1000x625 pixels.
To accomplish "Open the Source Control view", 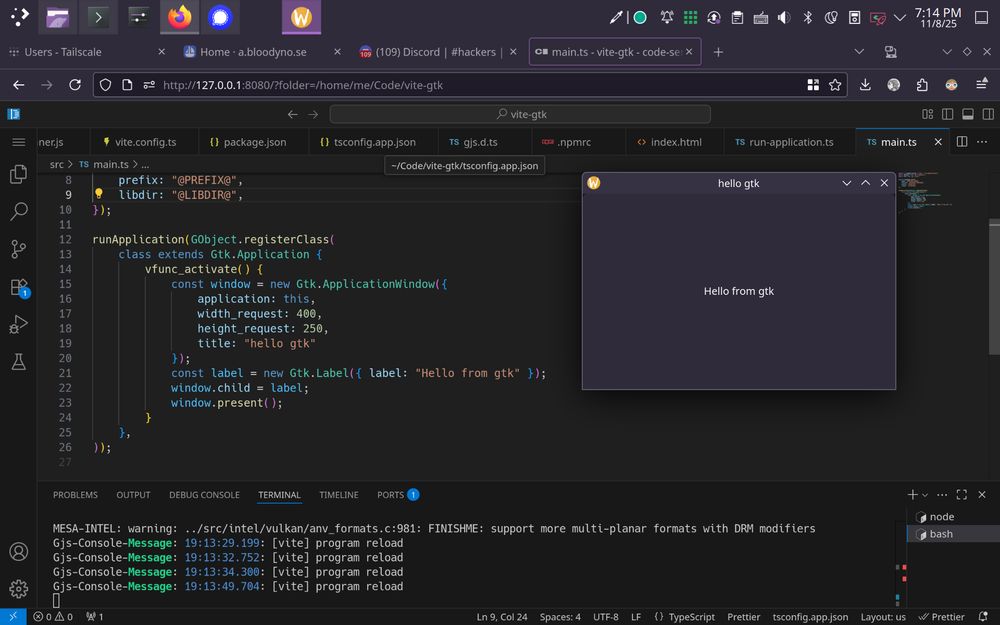I will tap(17, 249).
